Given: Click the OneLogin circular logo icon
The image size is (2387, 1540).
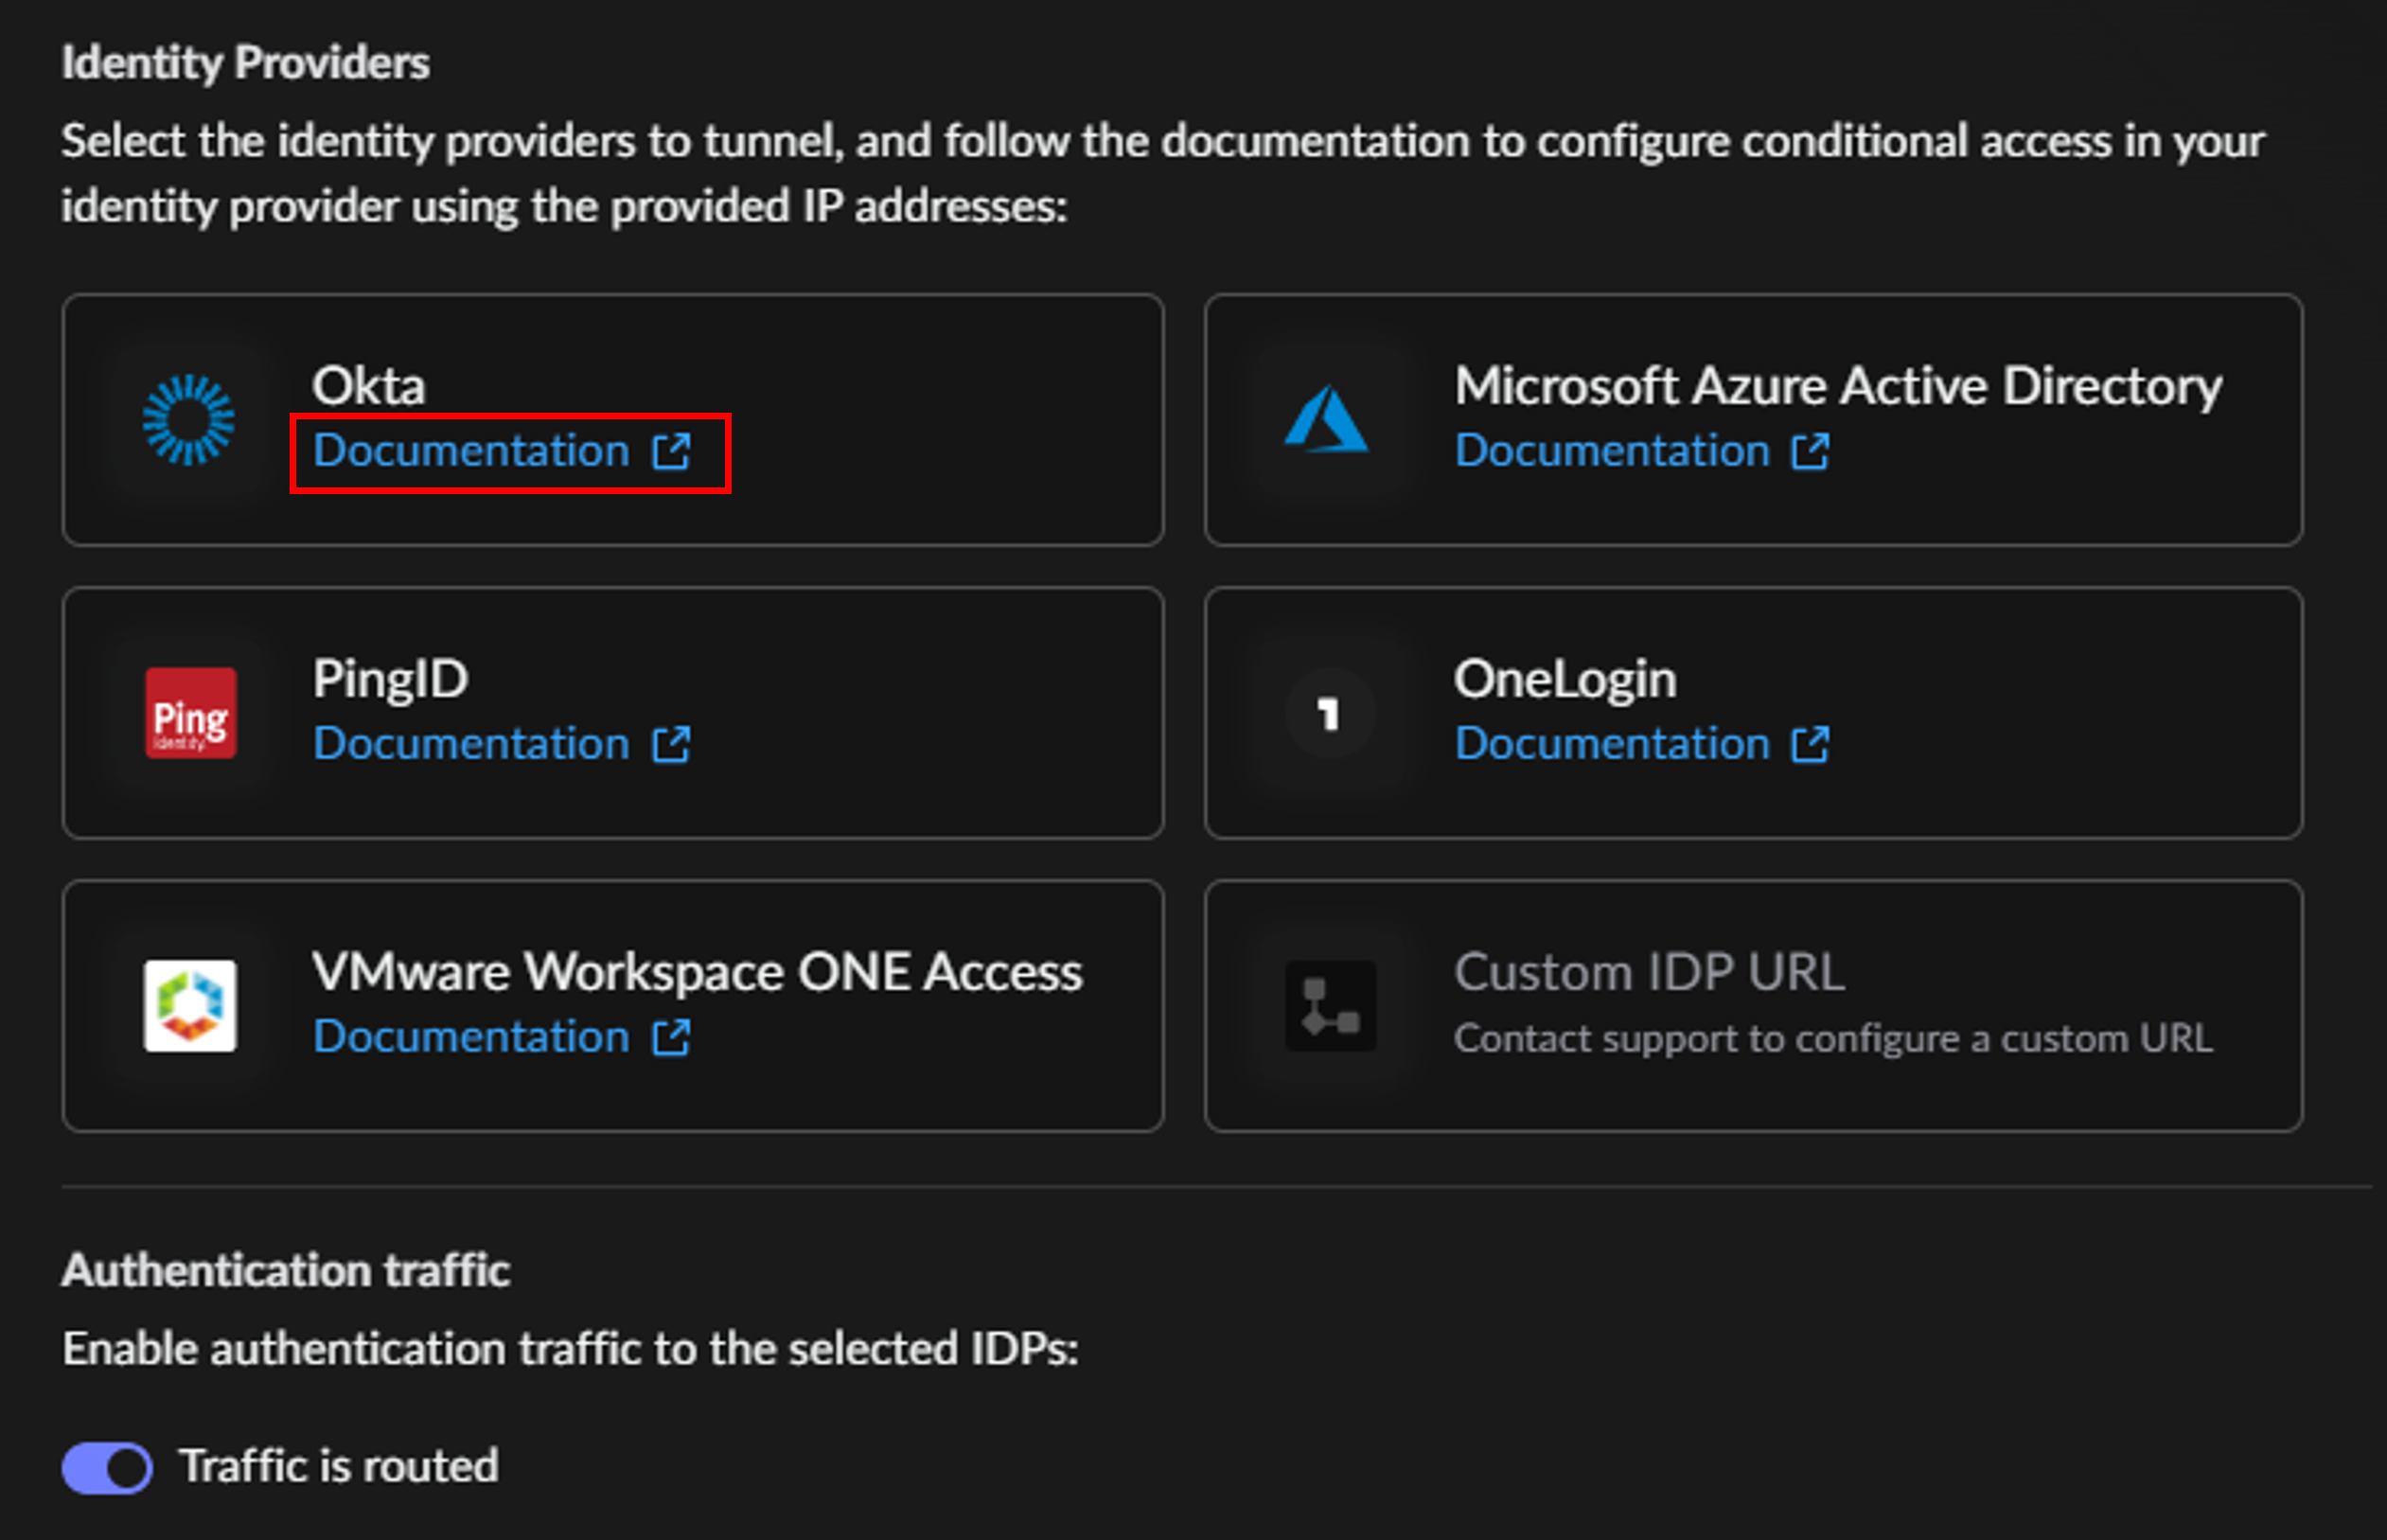Looking at the screenshot, I should 1329,713.
